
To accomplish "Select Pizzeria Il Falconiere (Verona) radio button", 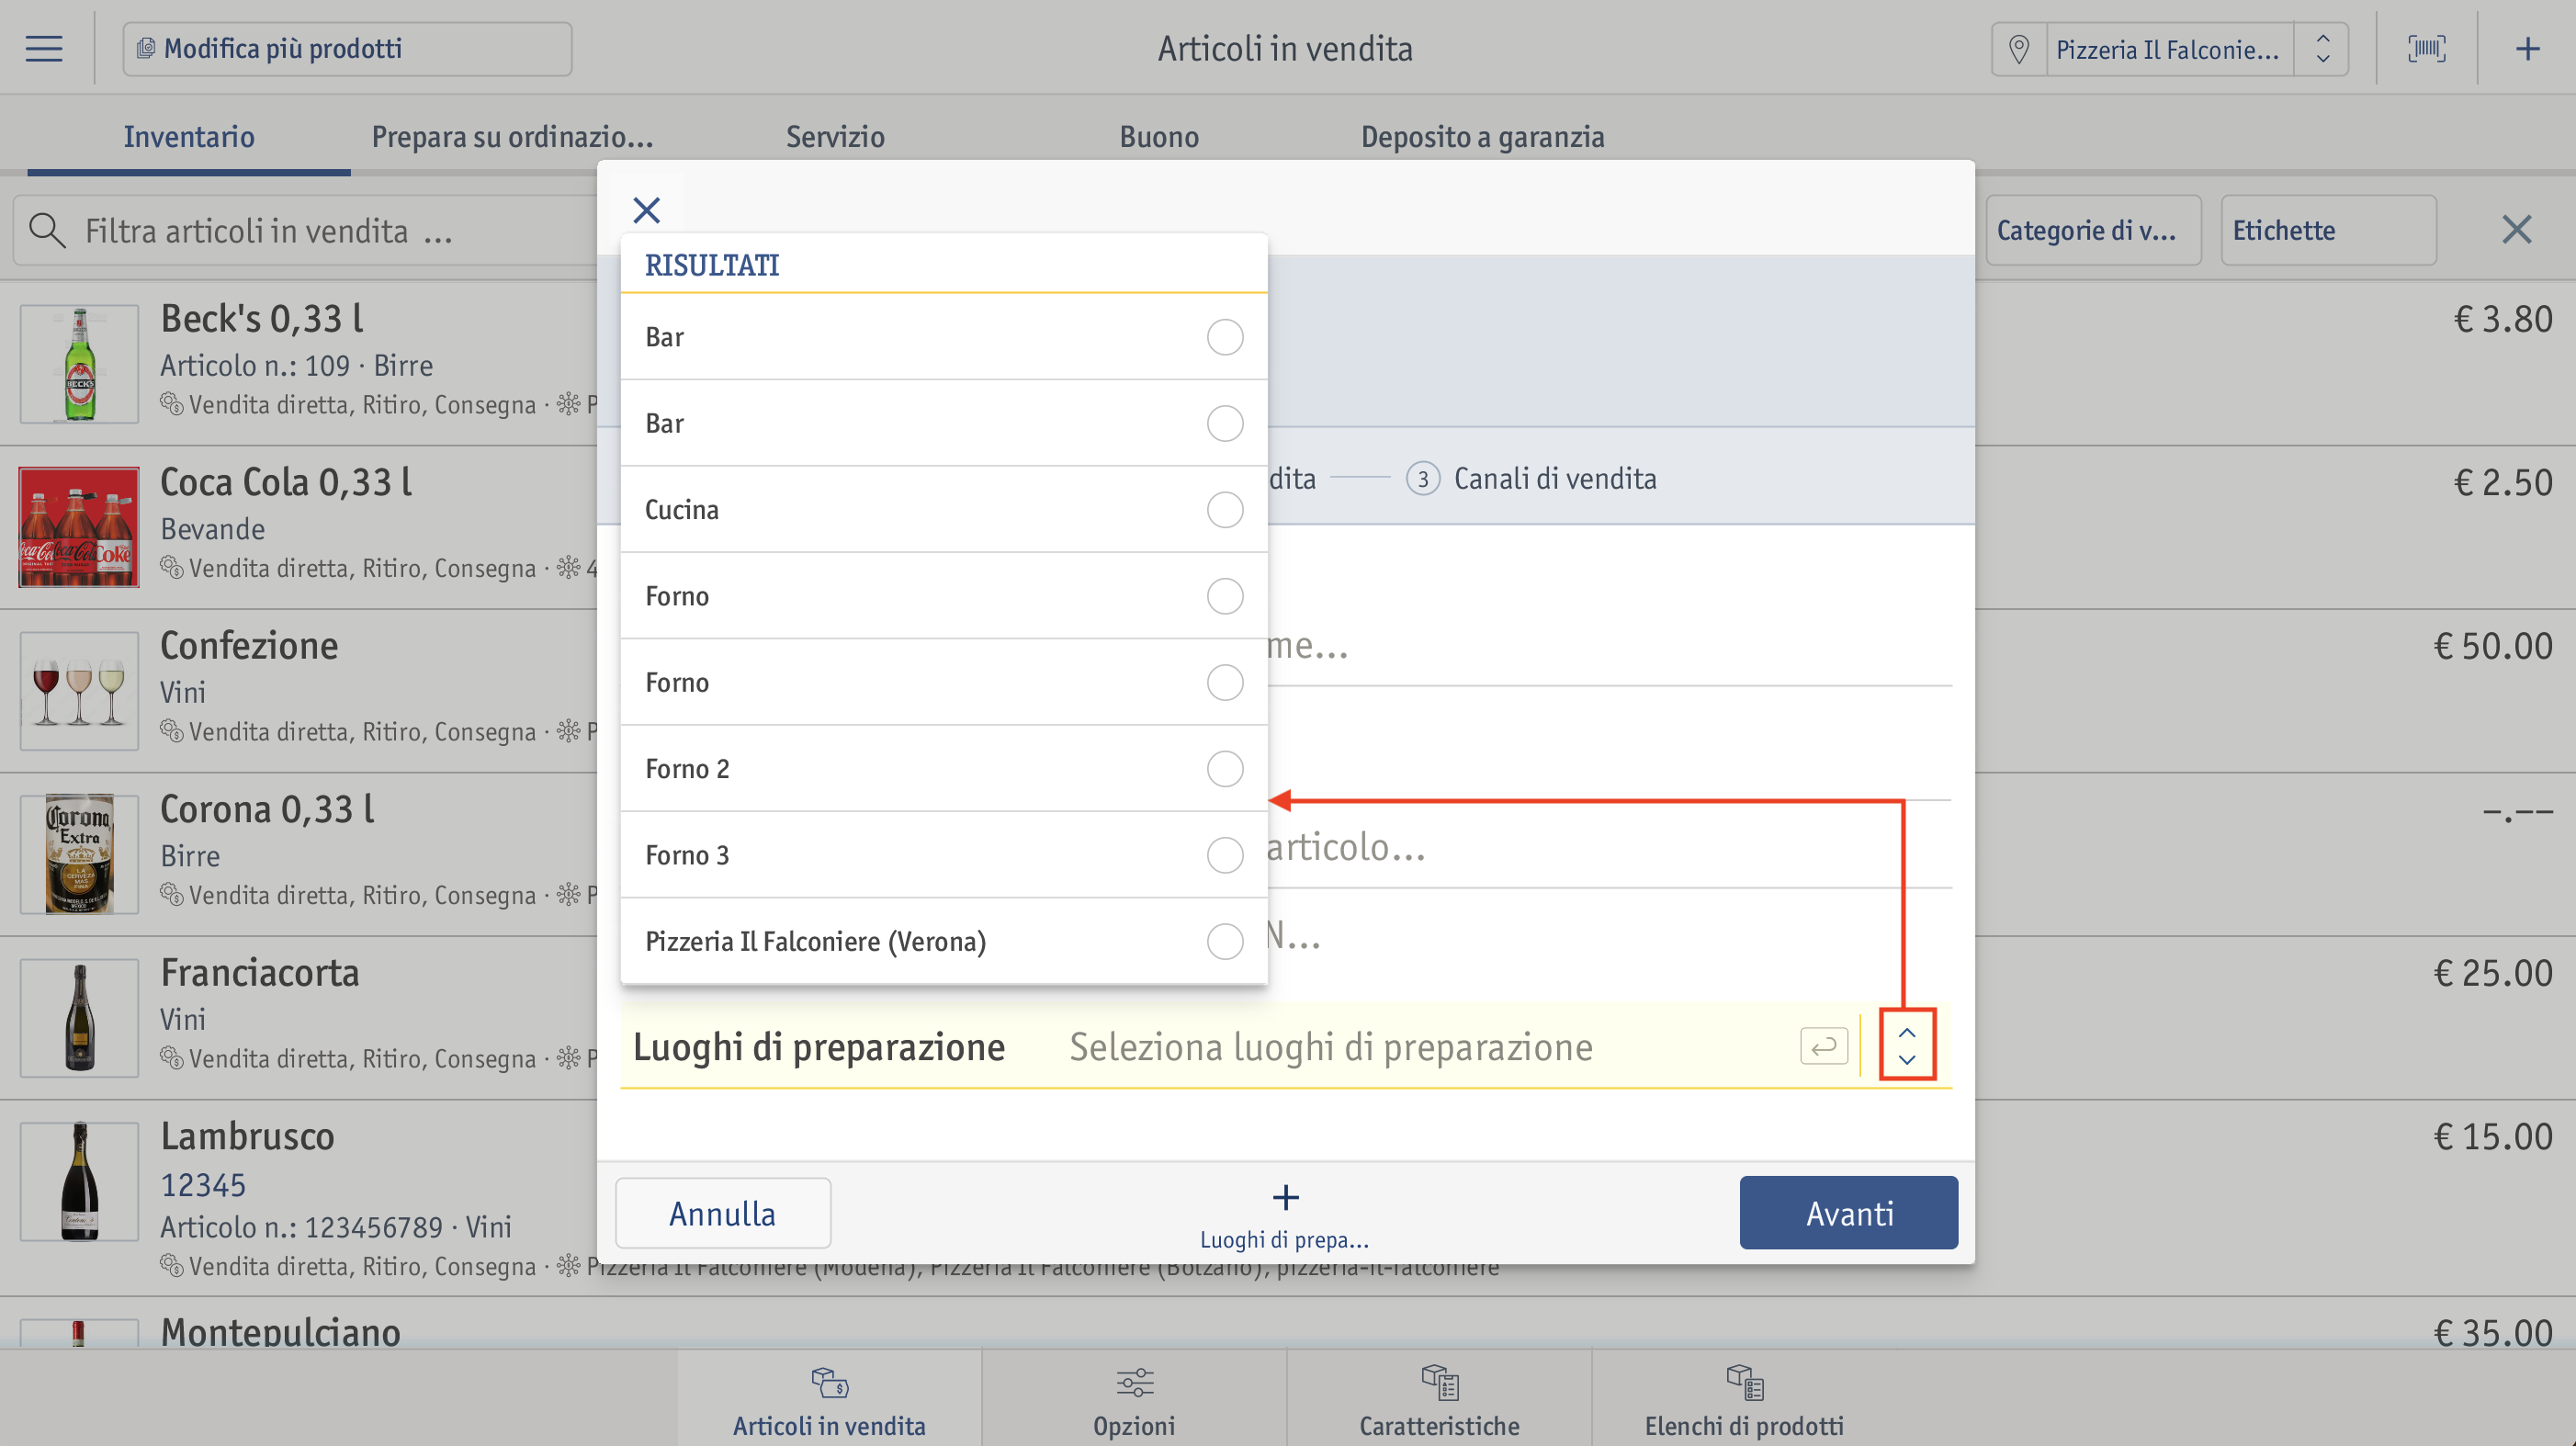I will click(1224, 941).
